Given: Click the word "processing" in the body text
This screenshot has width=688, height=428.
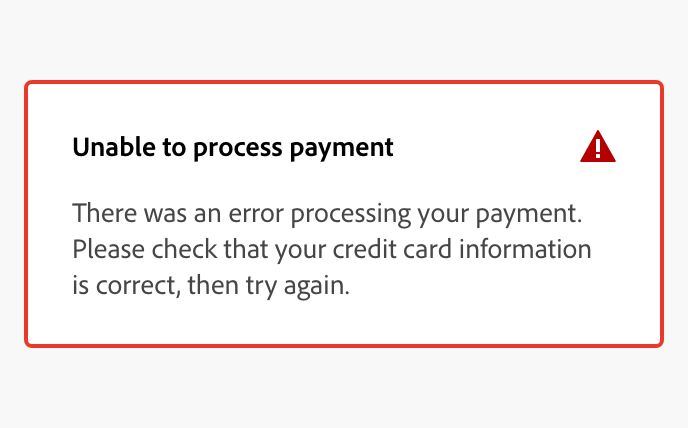Looking at the screenshot, I should (349, 213).
